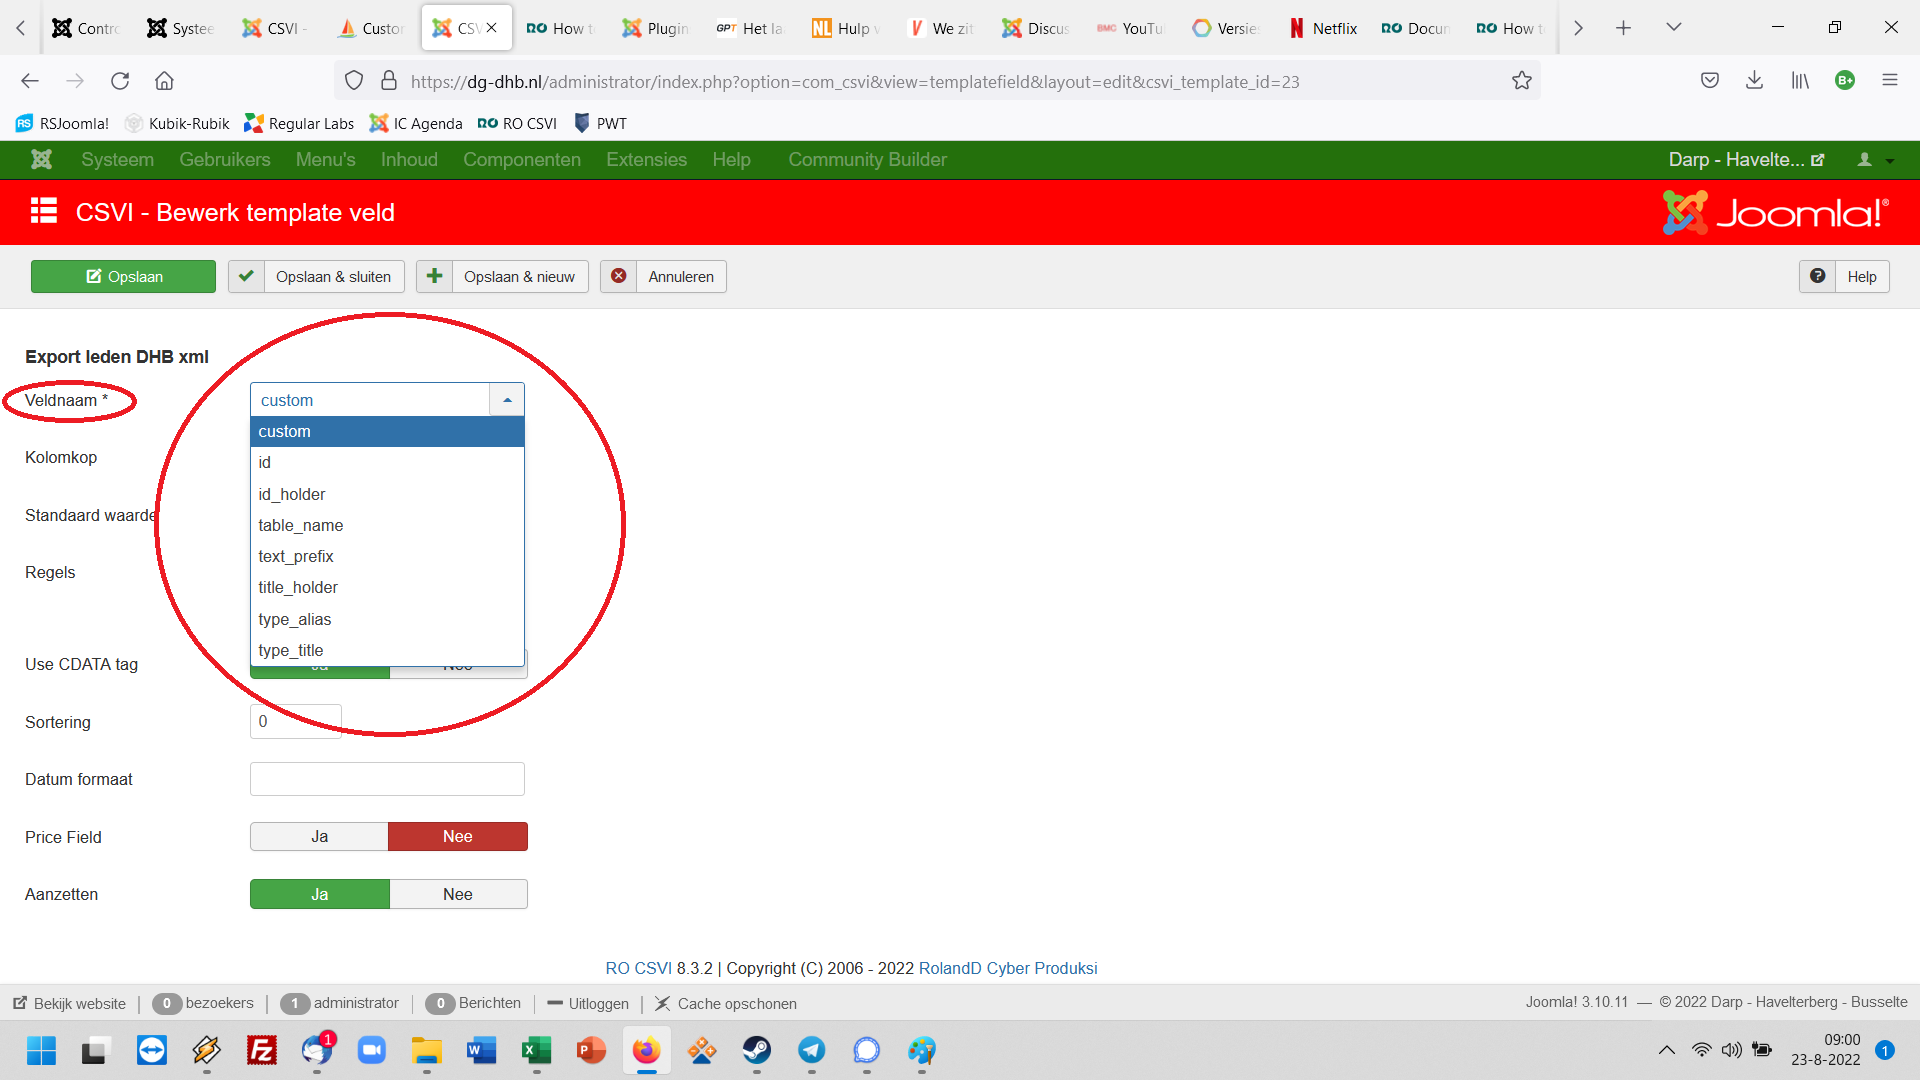
Task: Click the CSVI grid menu icon
Action: click(43, 211)
